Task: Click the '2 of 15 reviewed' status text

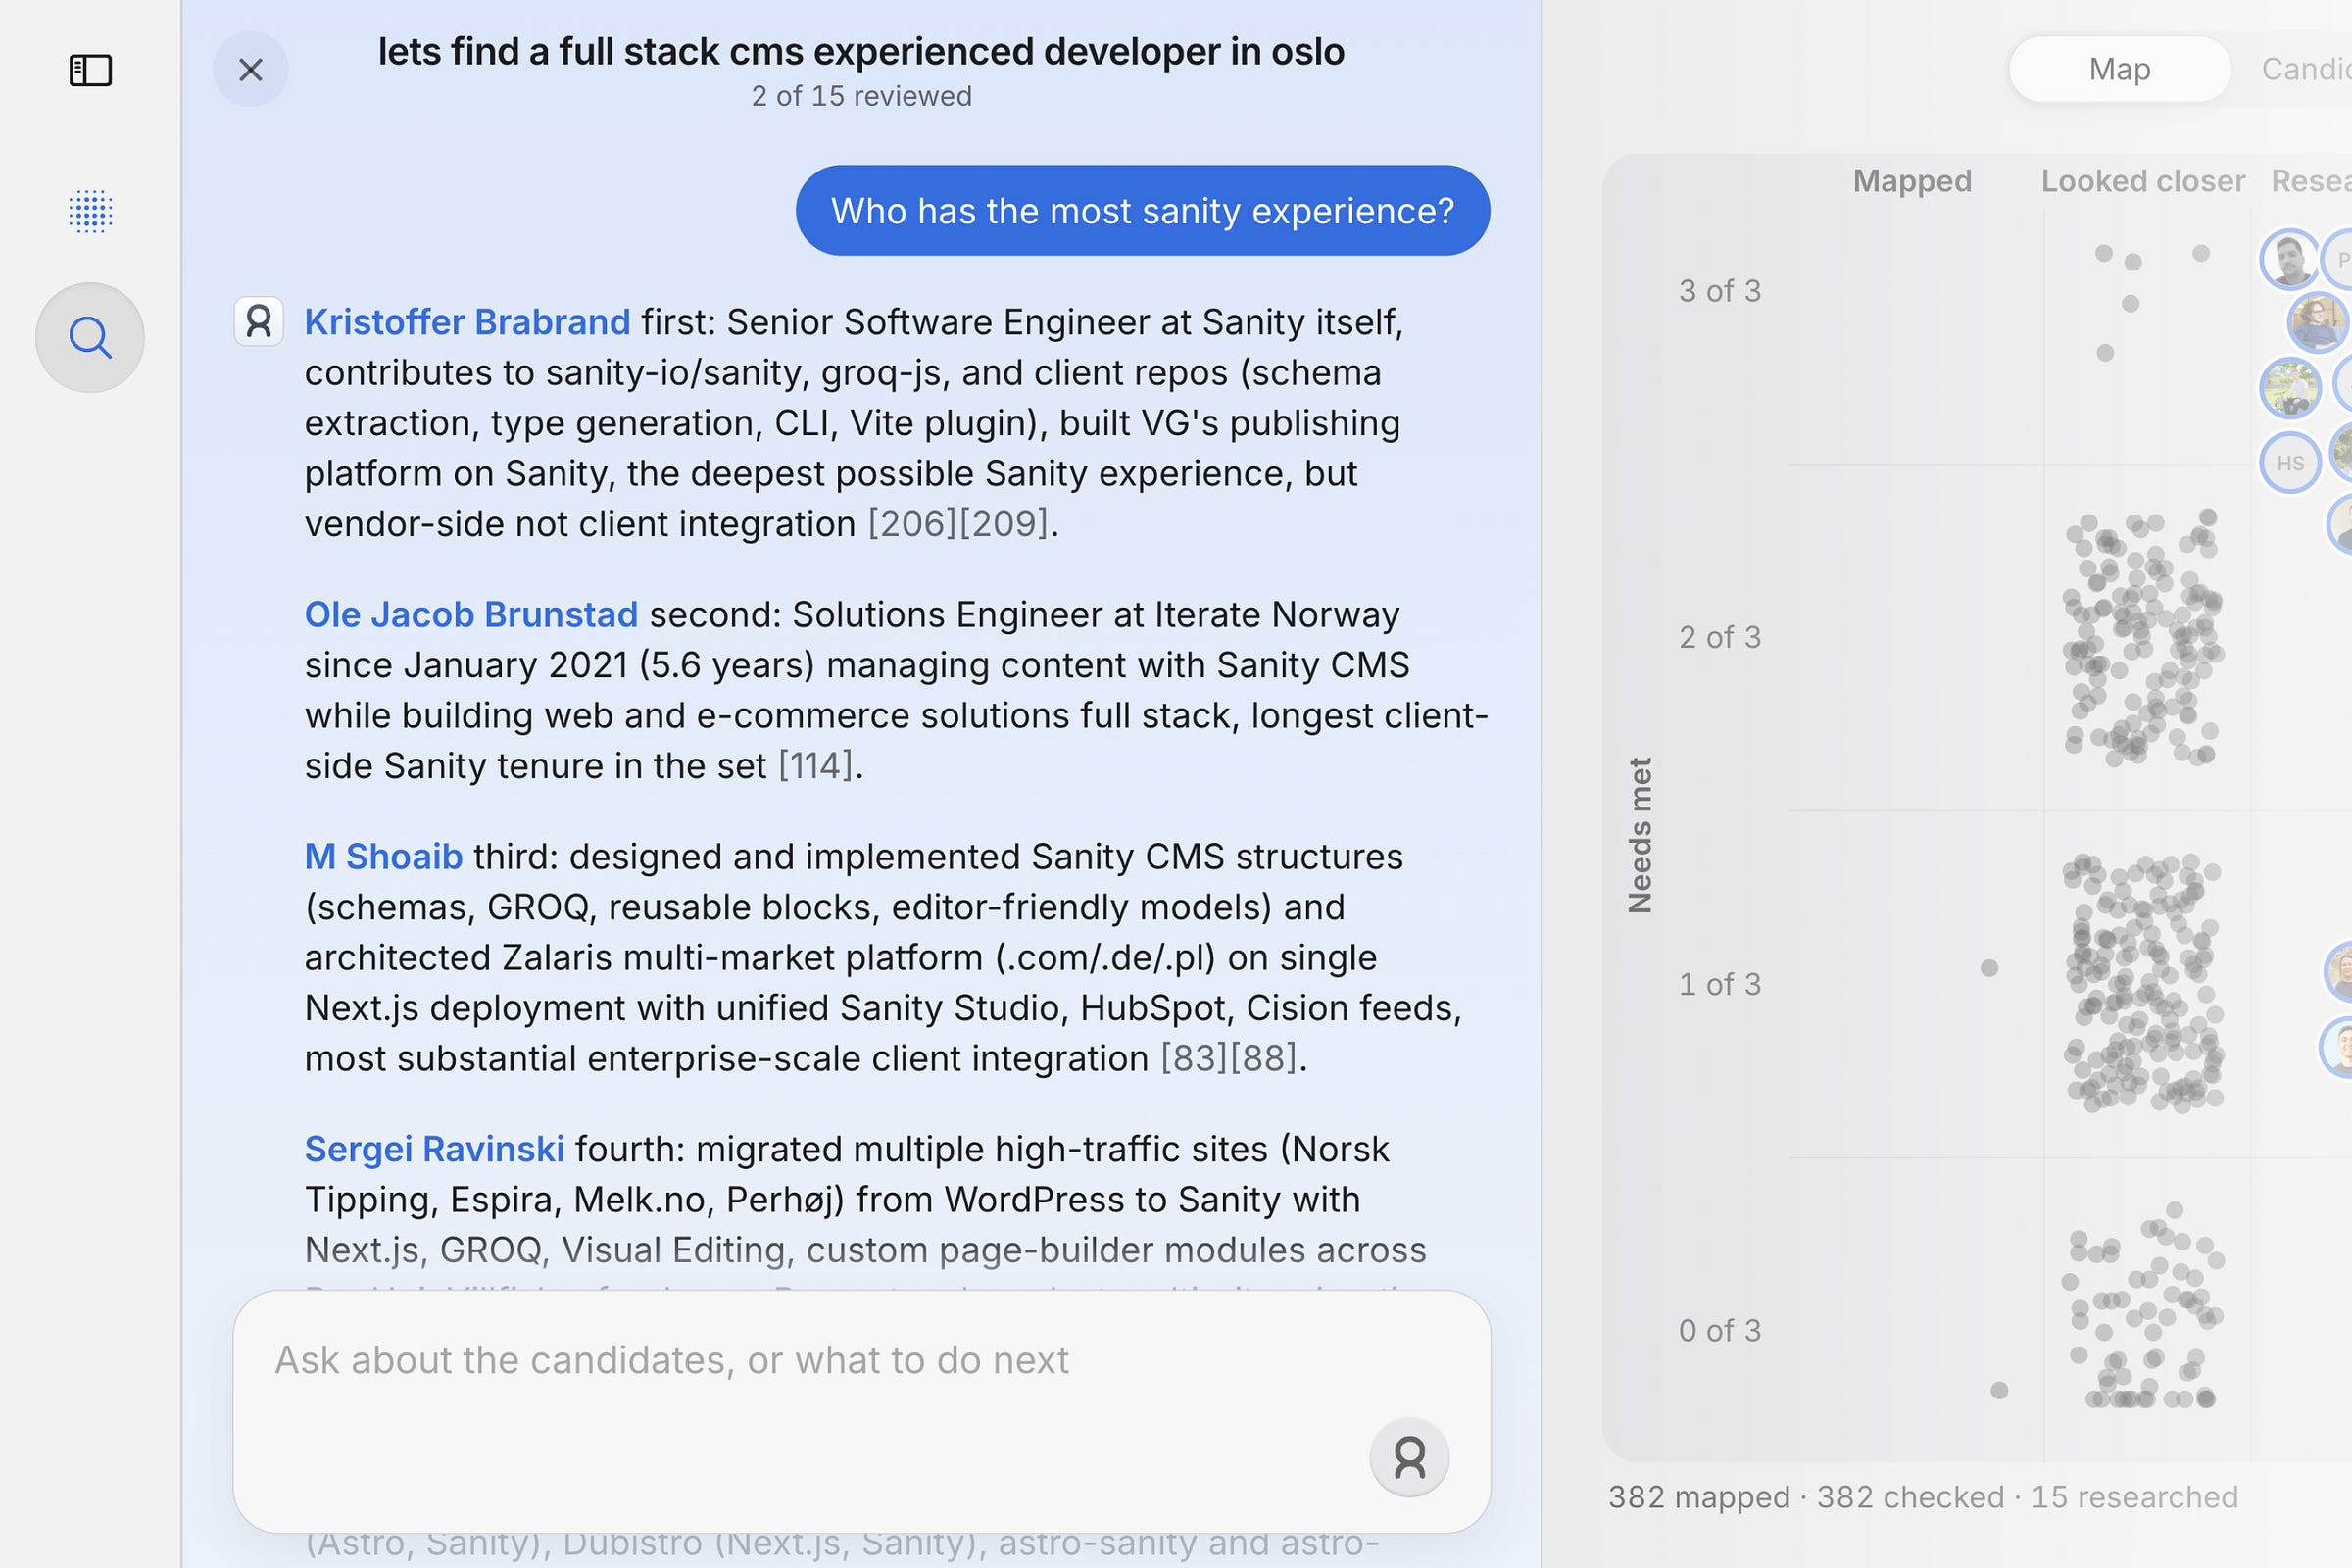Action: [x=862, y=96]
